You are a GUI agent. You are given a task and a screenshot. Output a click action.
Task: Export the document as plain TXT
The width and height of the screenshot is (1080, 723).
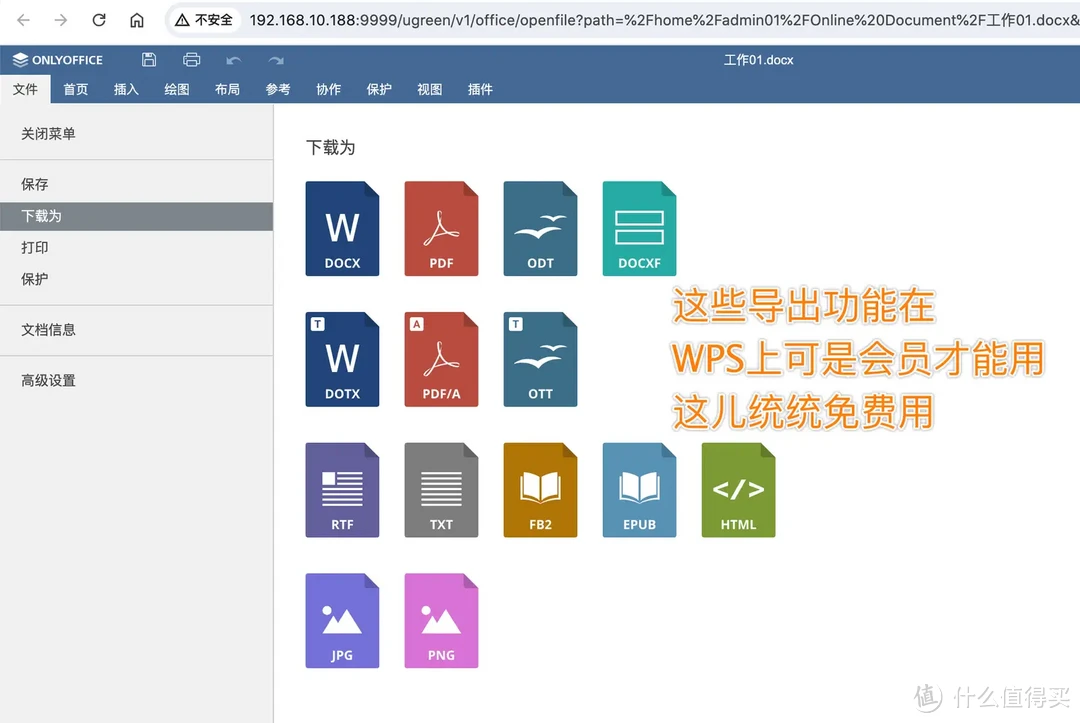click(441, 489)
